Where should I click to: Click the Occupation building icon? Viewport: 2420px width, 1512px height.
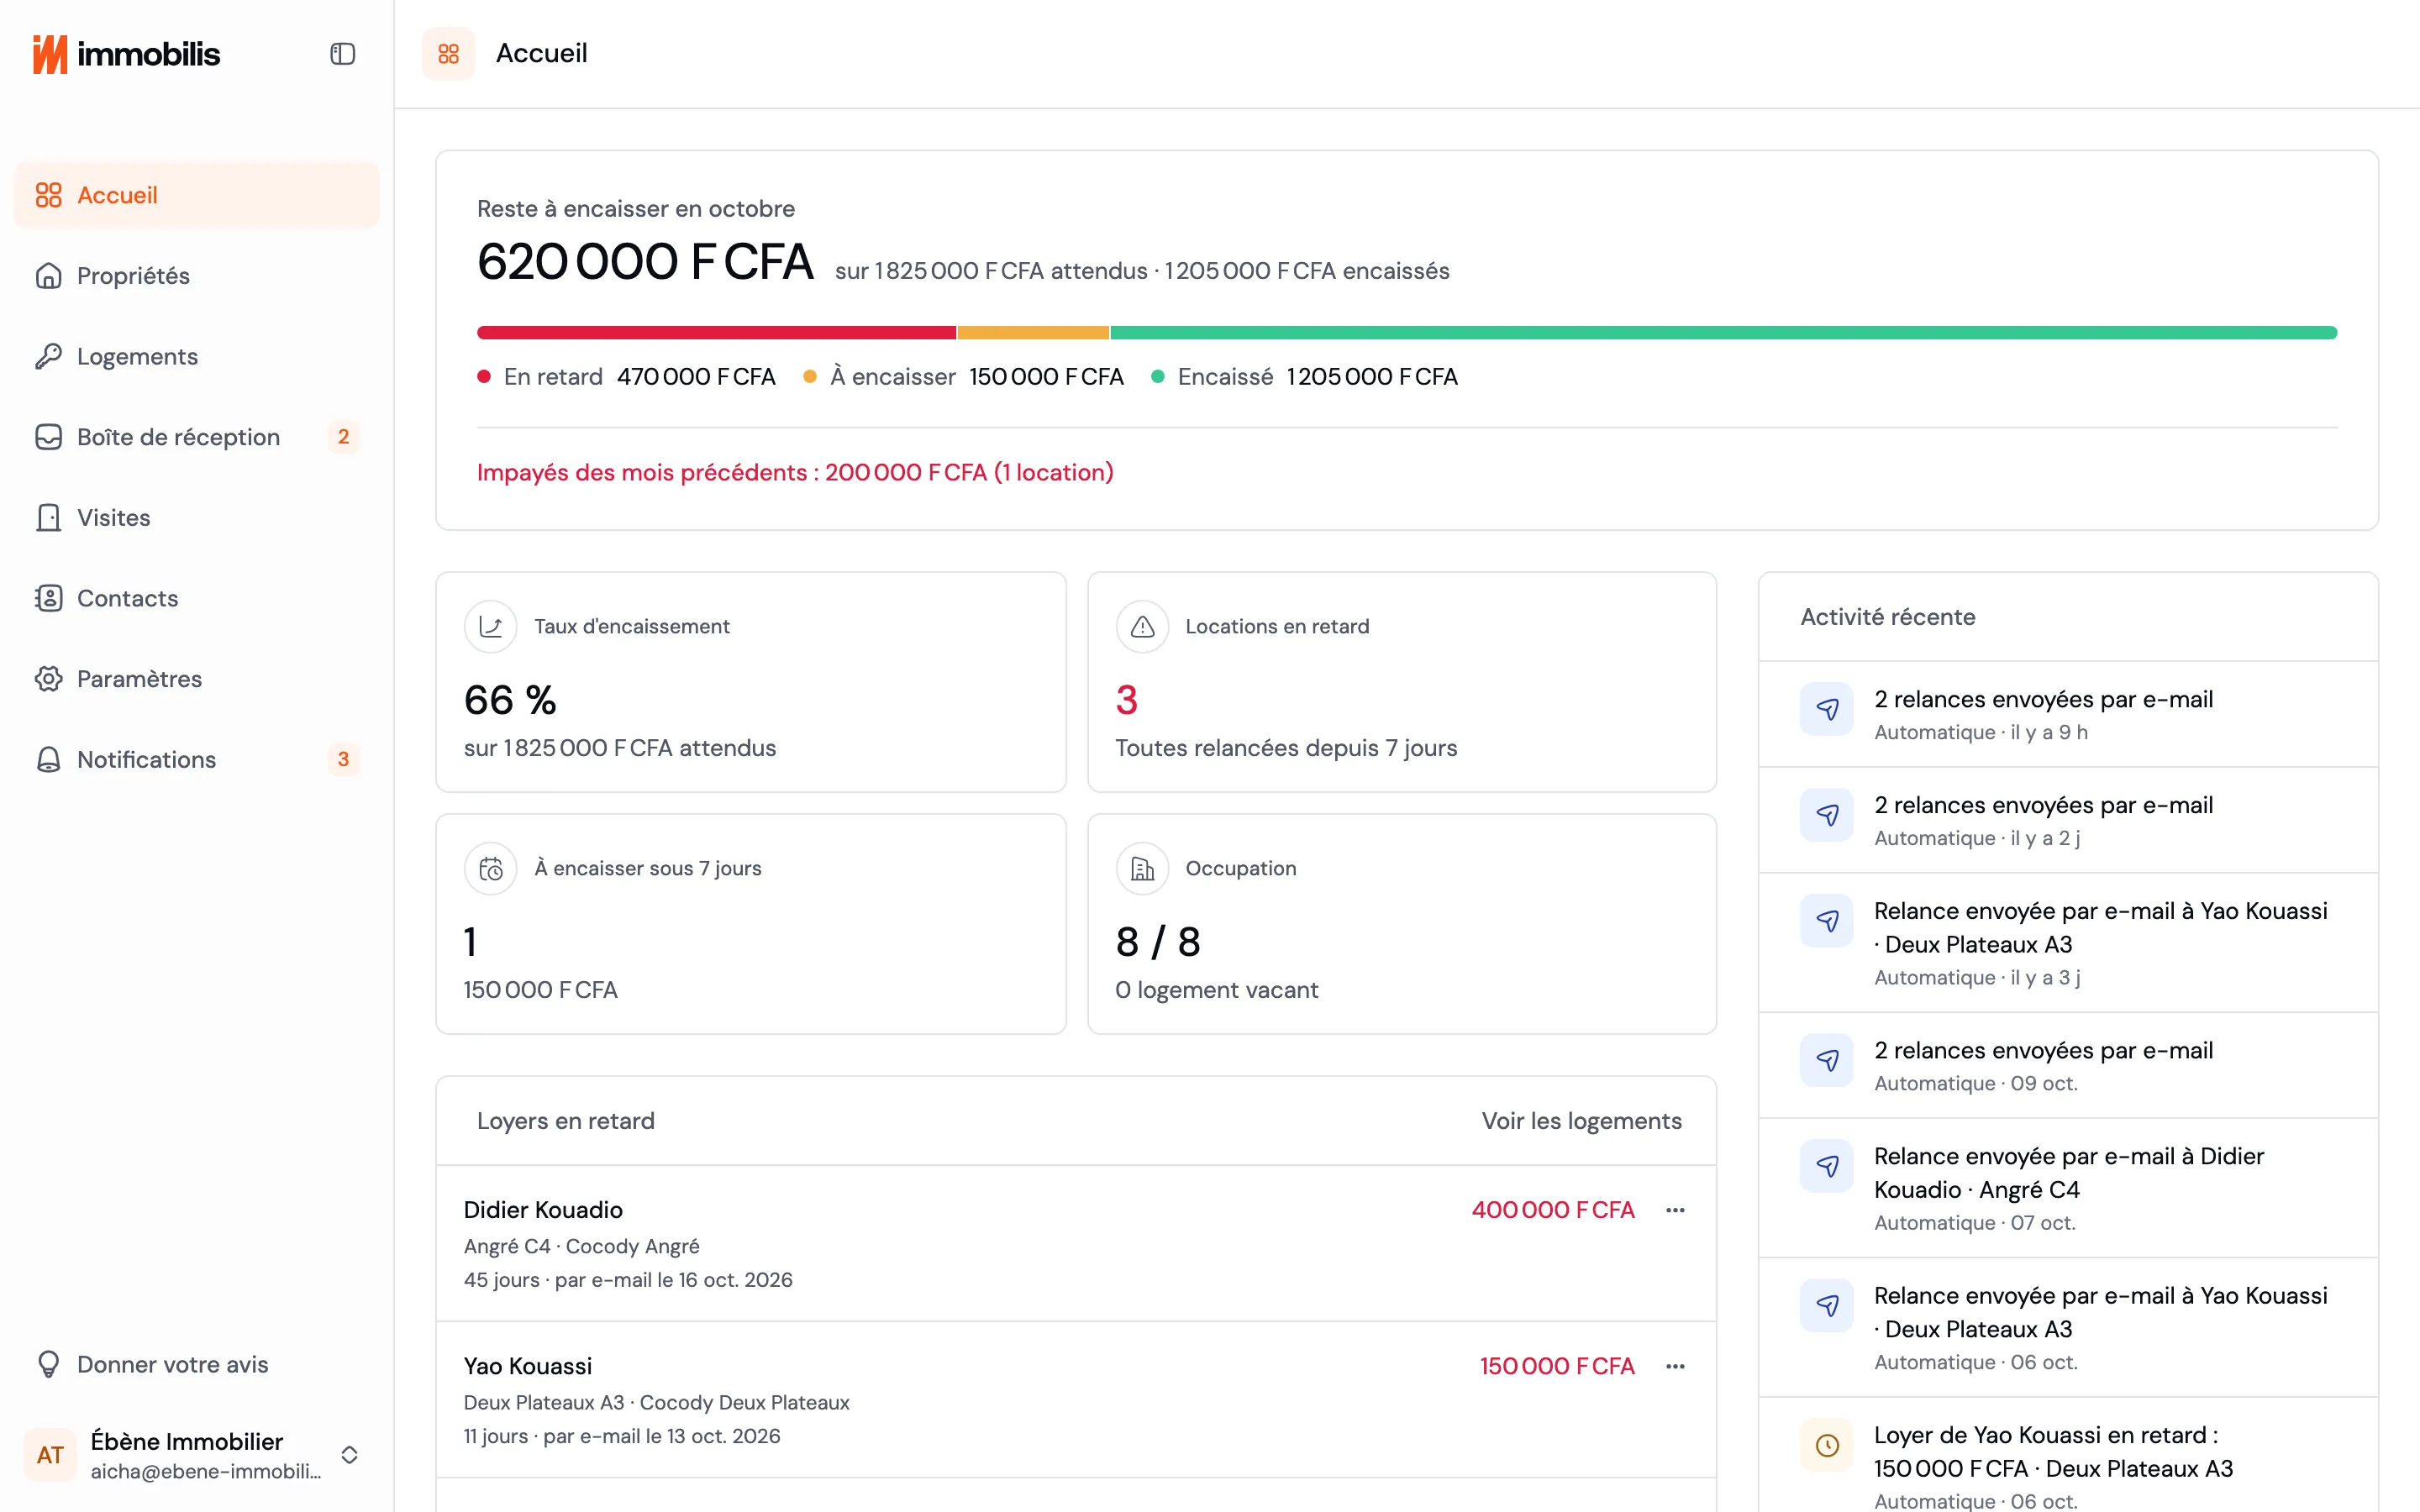(x=1142, y=868)
